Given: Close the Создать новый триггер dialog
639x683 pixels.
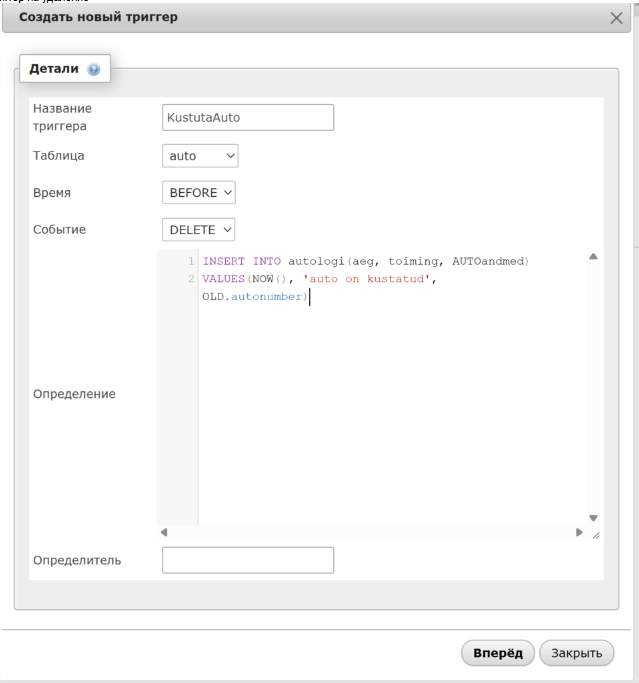Looking at the screenshot, I should tap(617, 19).
